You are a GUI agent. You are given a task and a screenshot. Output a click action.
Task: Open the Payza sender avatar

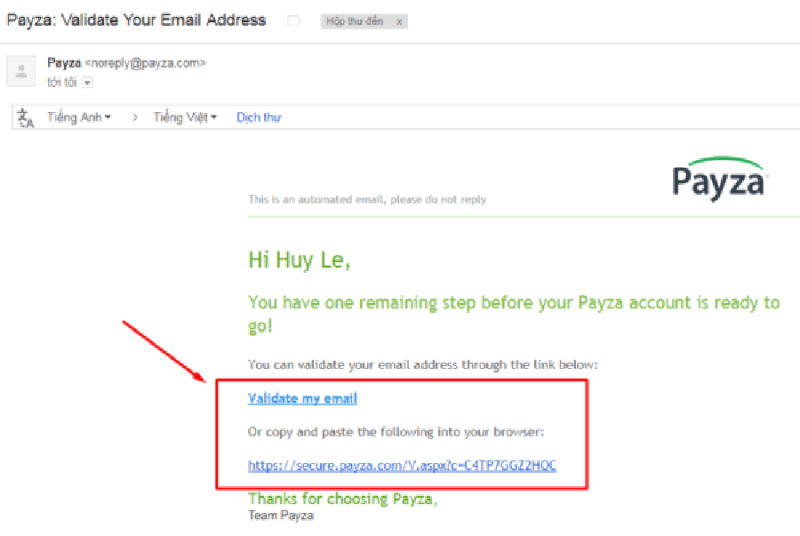coord(21,71)
